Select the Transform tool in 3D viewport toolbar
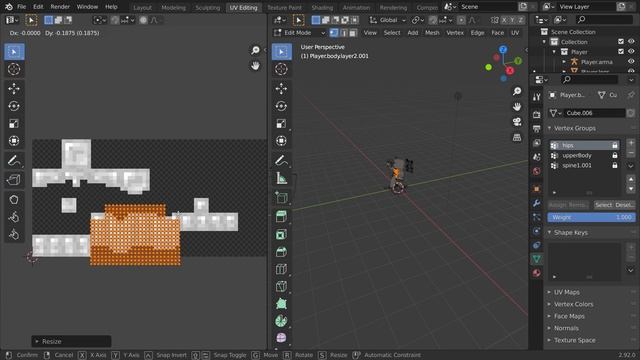The image size is (640, 360). 281,141
